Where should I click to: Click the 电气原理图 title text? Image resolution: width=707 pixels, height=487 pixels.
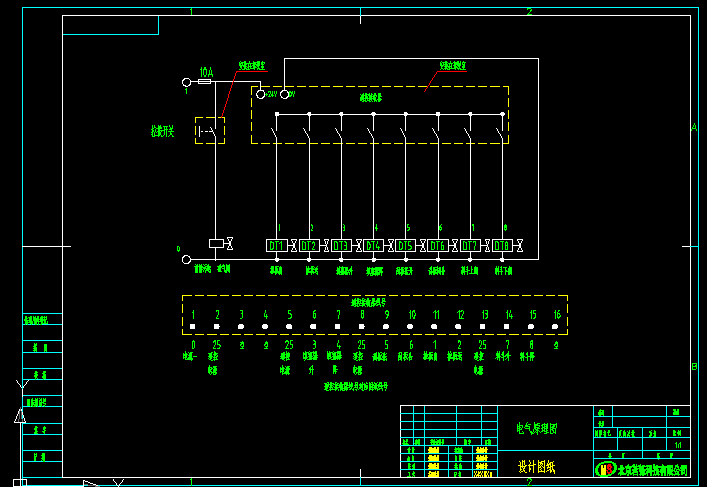pyautogui.click(x=537, y=429)
